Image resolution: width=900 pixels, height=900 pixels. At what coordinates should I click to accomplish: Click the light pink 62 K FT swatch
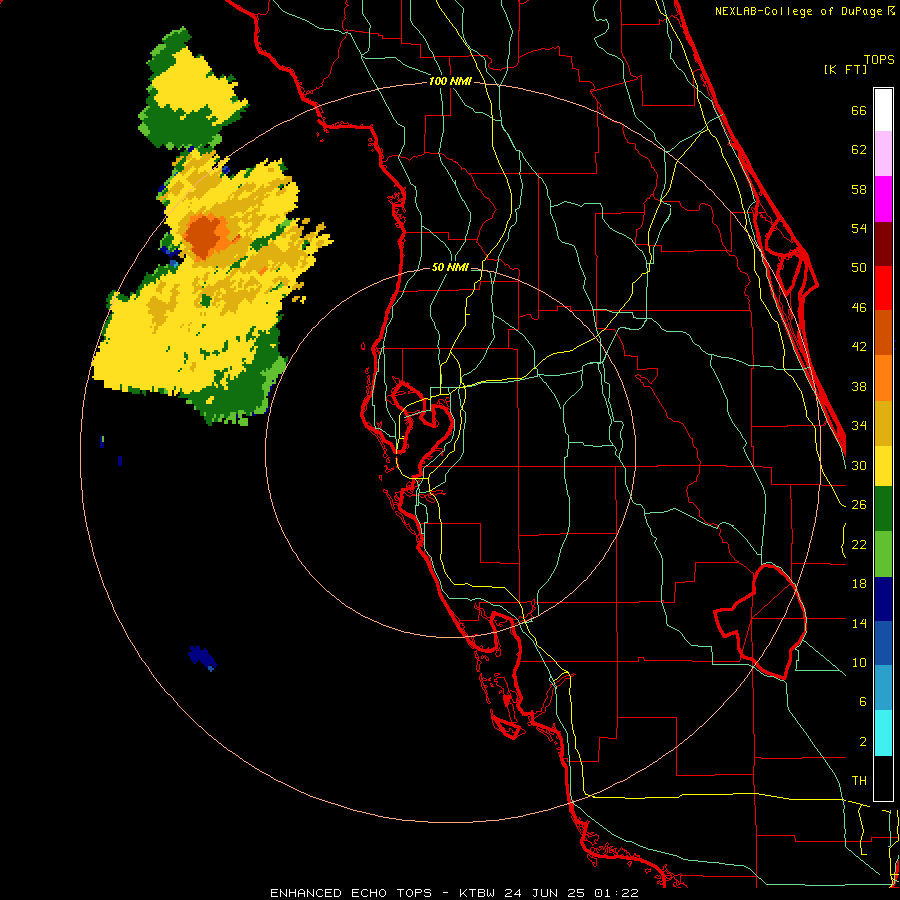click(x=883, y=154)
